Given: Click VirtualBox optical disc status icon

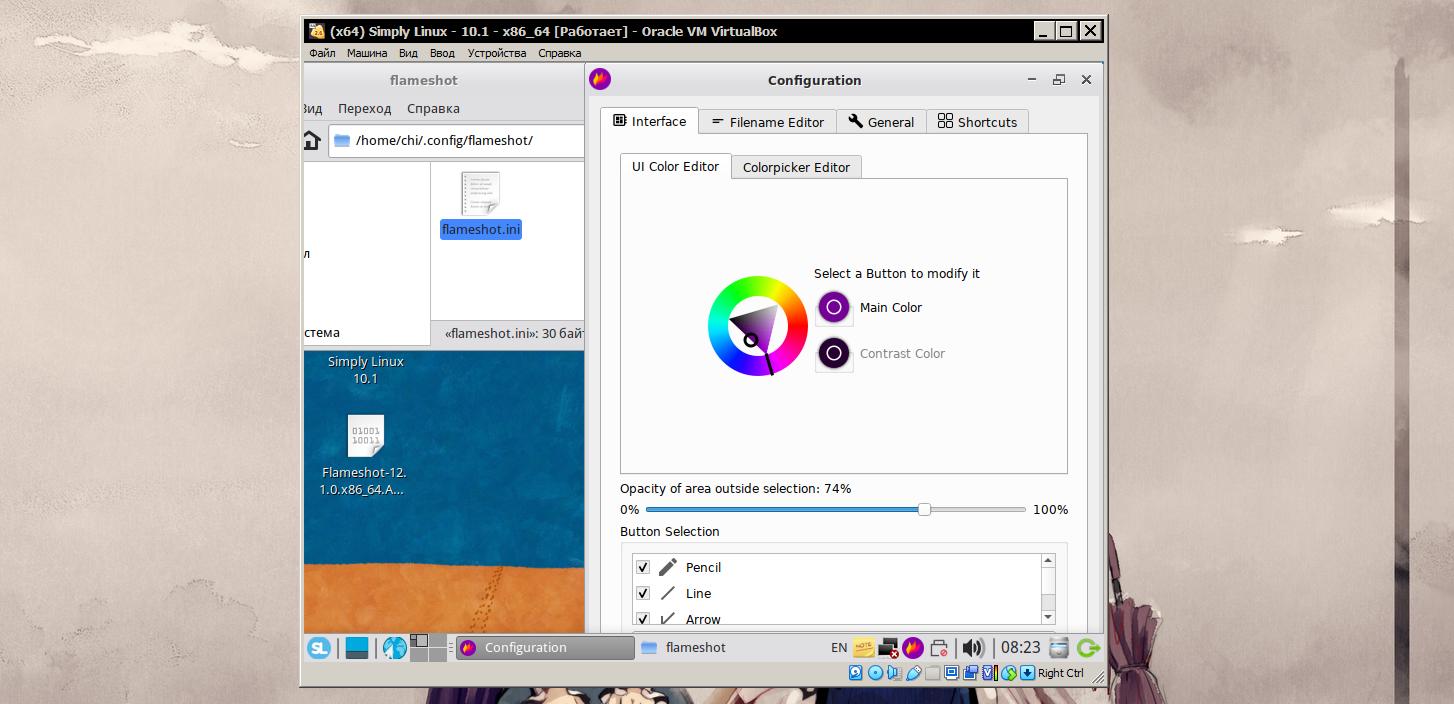Looking at the screenshot, I should [875, 673].
